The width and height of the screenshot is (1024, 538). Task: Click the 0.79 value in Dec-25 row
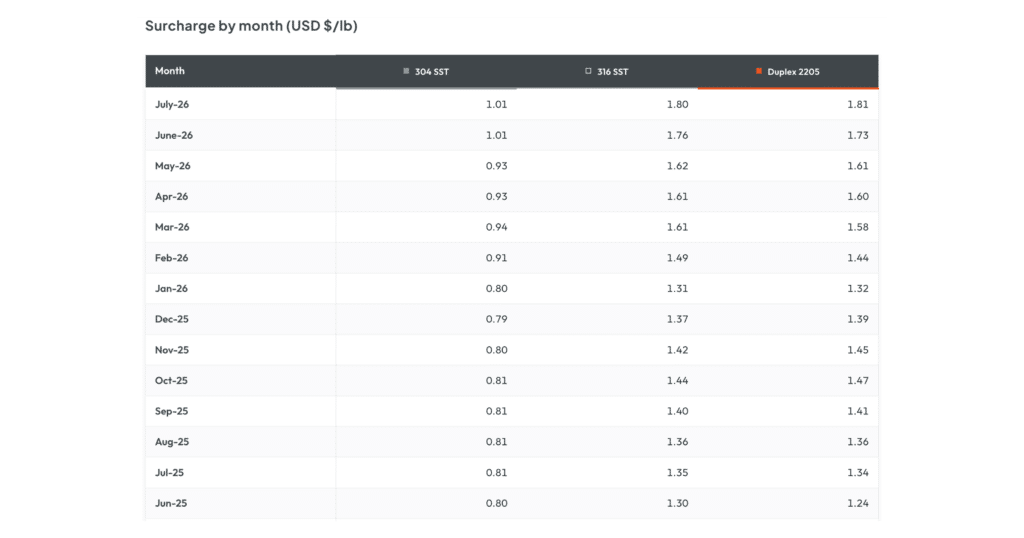[x=496, y=319]
